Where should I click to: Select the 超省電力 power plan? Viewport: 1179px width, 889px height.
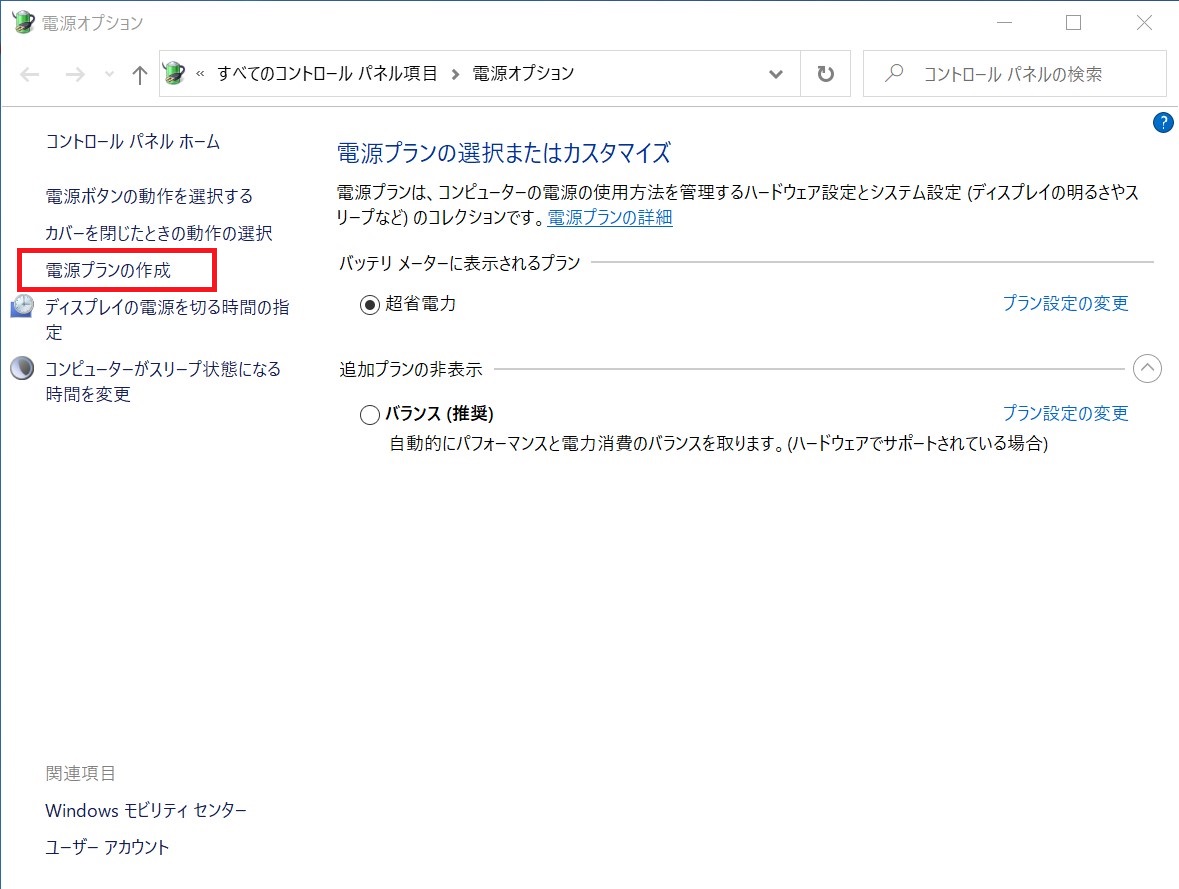368,304
